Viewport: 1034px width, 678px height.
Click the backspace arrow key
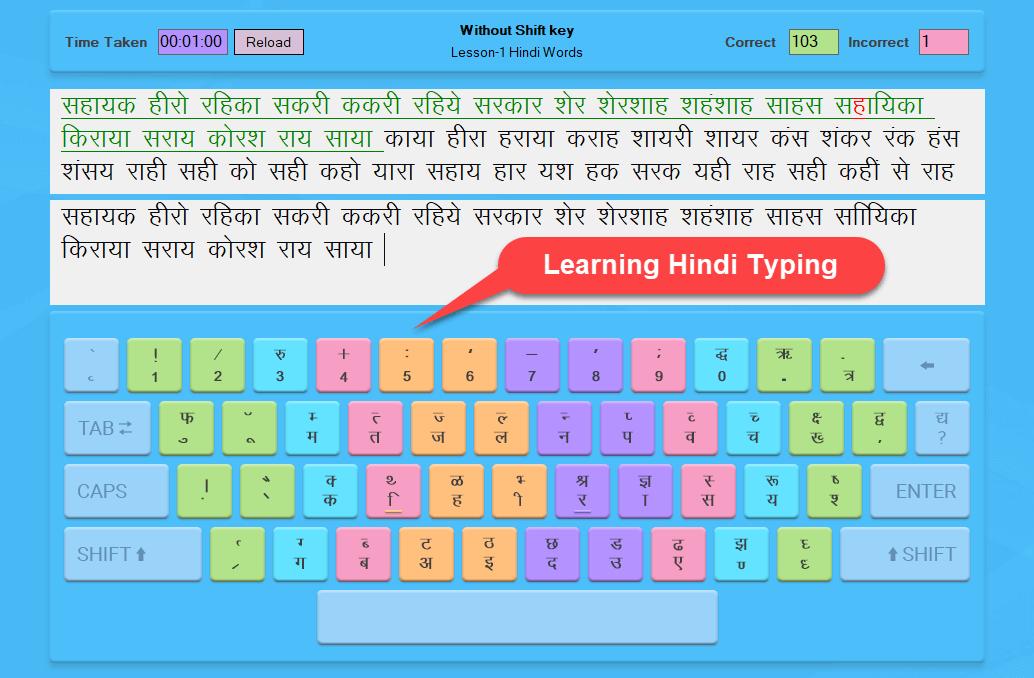(926, 365)
